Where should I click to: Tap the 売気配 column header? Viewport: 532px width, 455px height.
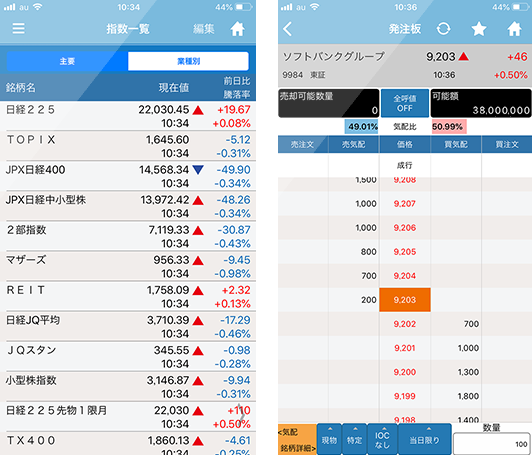click(x=354, y=145)
